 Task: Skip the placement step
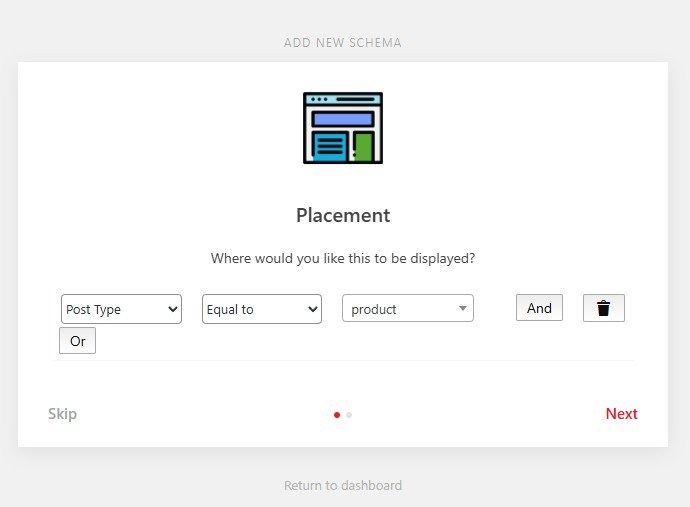coord(62,414)
